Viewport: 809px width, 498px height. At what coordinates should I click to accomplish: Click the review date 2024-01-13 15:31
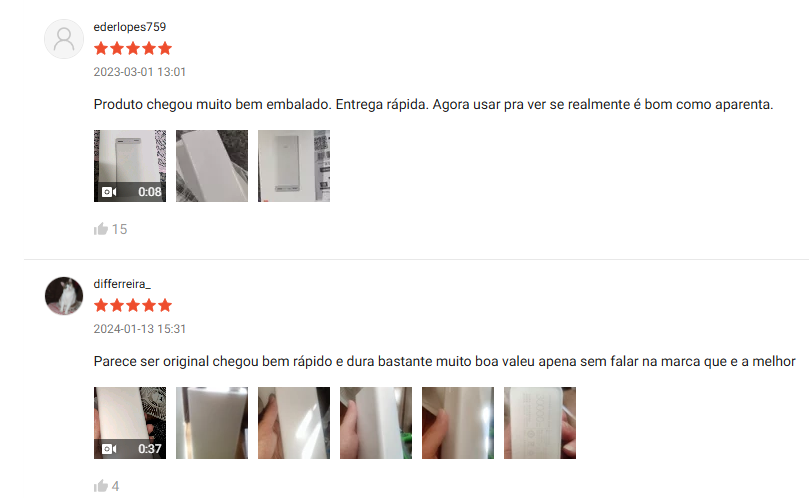point(139,329)
